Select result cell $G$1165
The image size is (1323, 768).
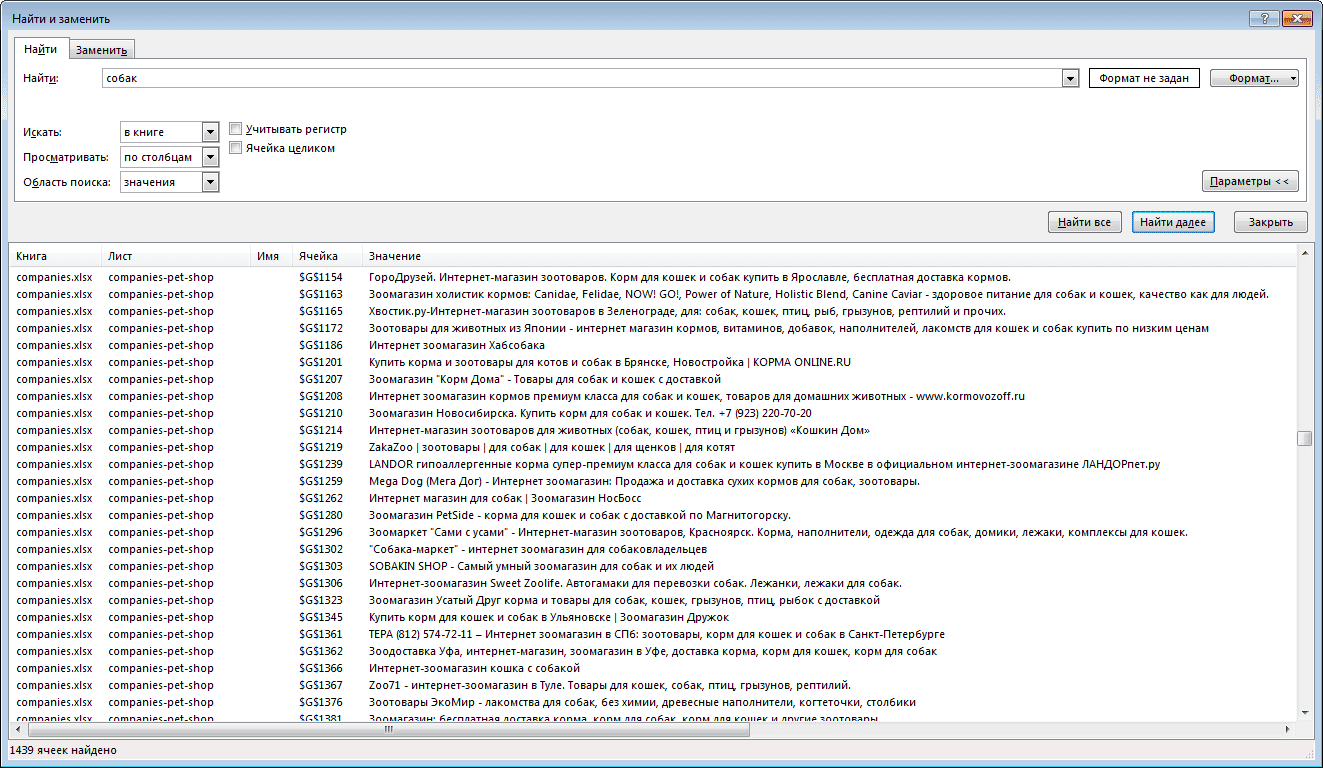tap(320, 311)
